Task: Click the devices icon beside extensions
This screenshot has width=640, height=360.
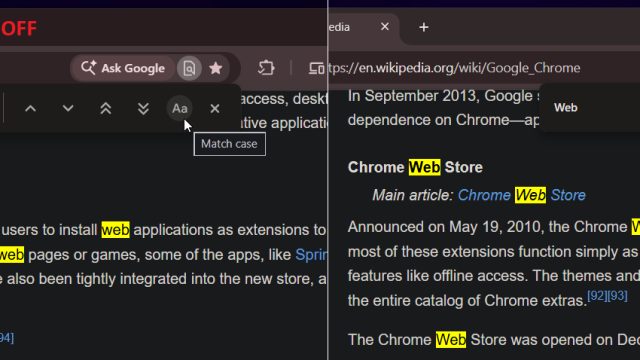Action: click(x=316, y=68)
